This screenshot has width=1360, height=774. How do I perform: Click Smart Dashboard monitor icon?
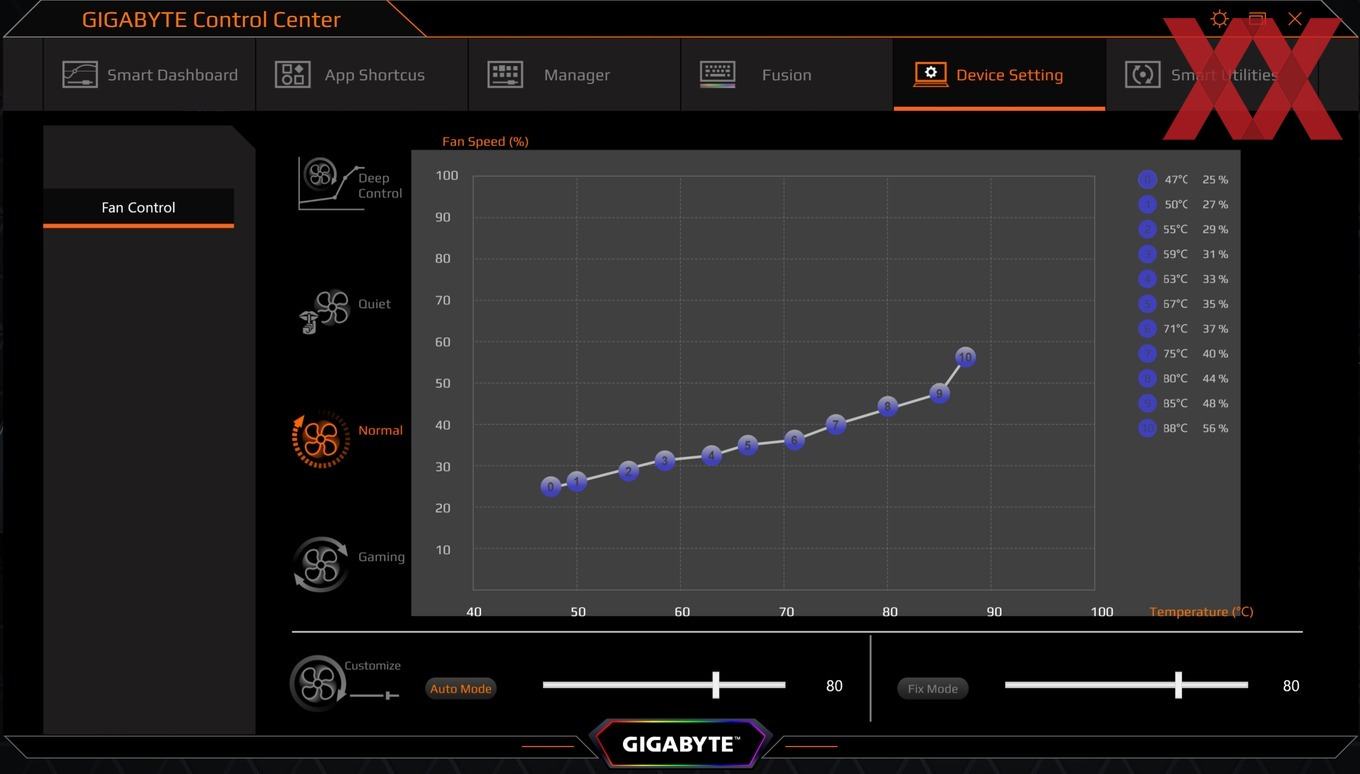(x=79, y=75)
